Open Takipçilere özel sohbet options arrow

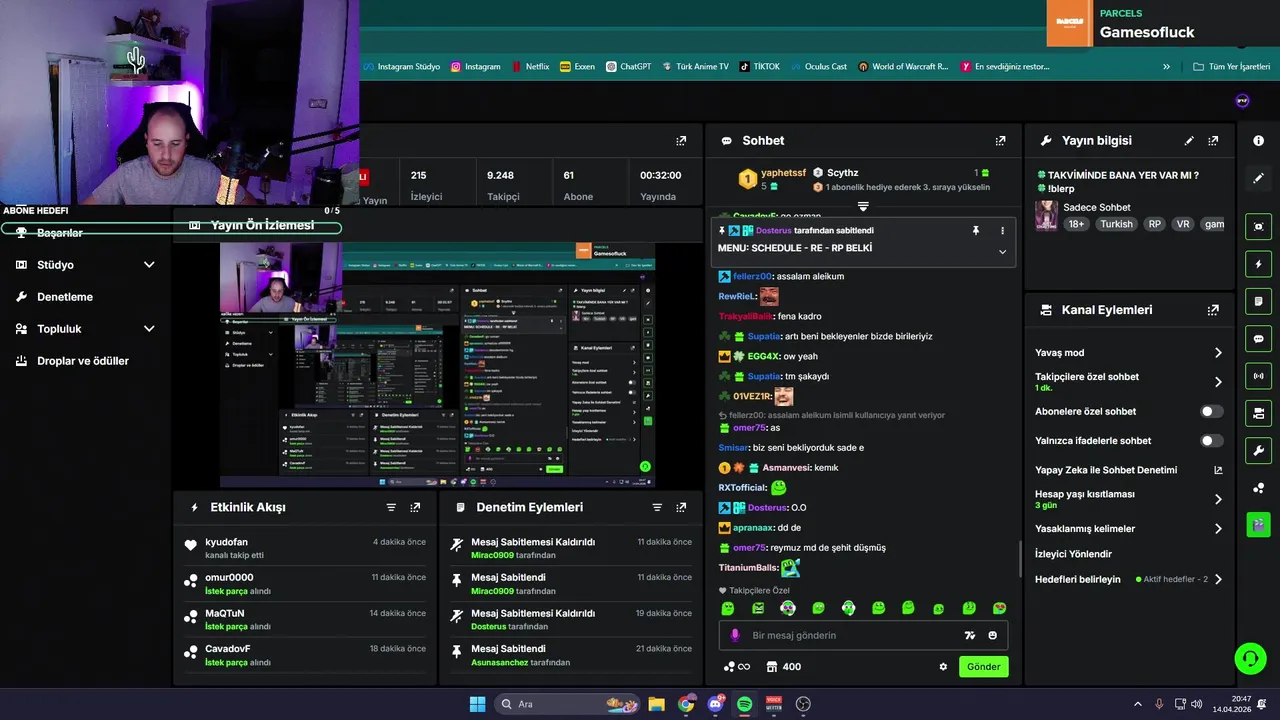click(1218, 382)
